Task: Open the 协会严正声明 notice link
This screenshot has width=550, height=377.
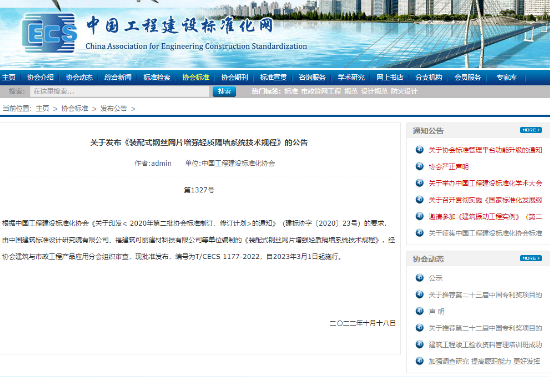Action: click(x=448, y=166)
